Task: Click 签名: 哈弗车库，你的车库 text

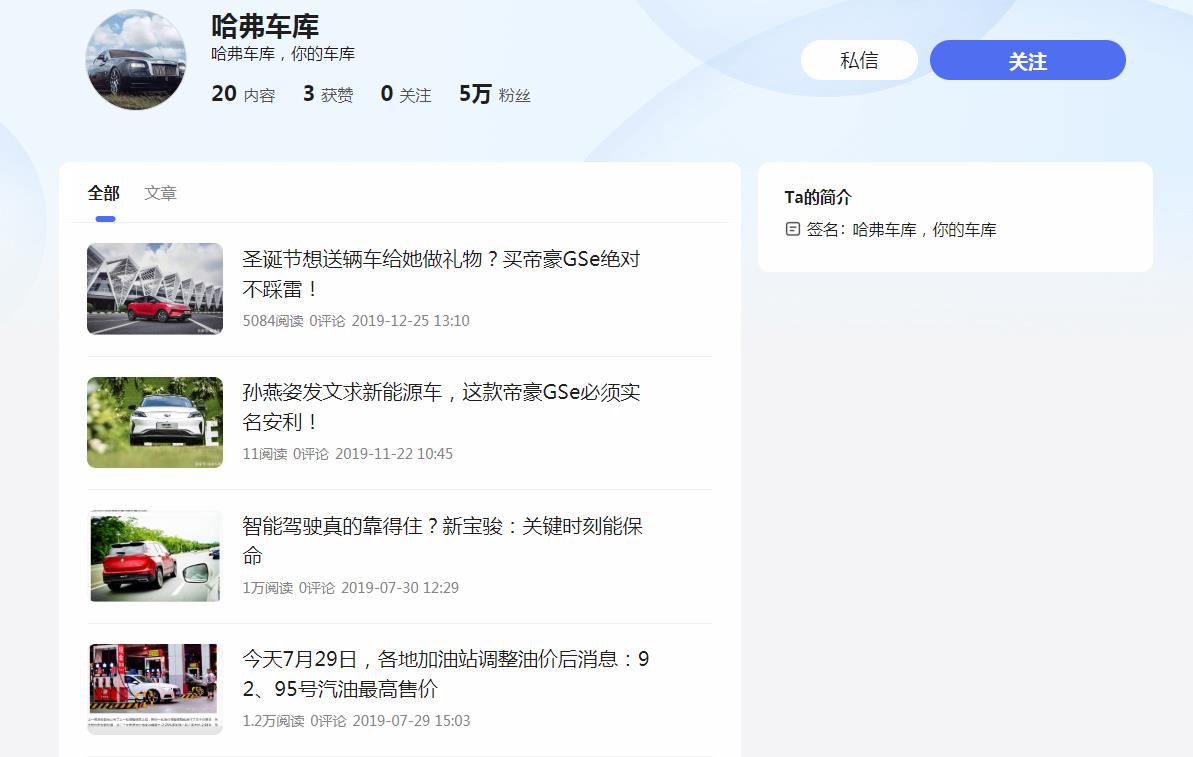Action: click(902, 230)
